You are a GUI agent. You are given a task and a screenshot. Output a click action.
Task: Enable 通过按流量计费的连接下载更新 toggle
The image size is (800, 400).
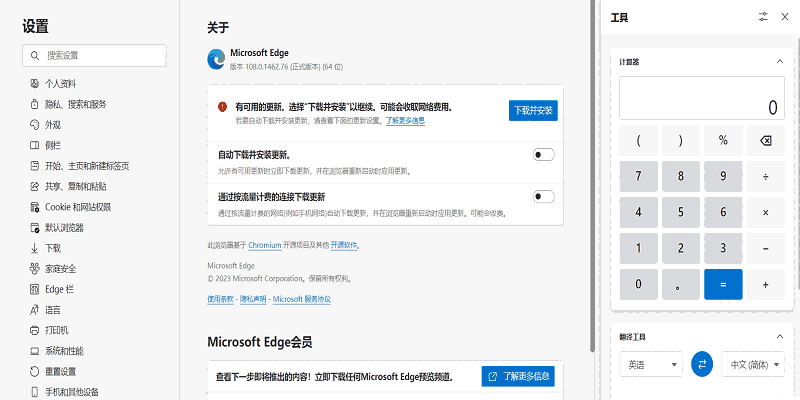[x=543, y=196]
